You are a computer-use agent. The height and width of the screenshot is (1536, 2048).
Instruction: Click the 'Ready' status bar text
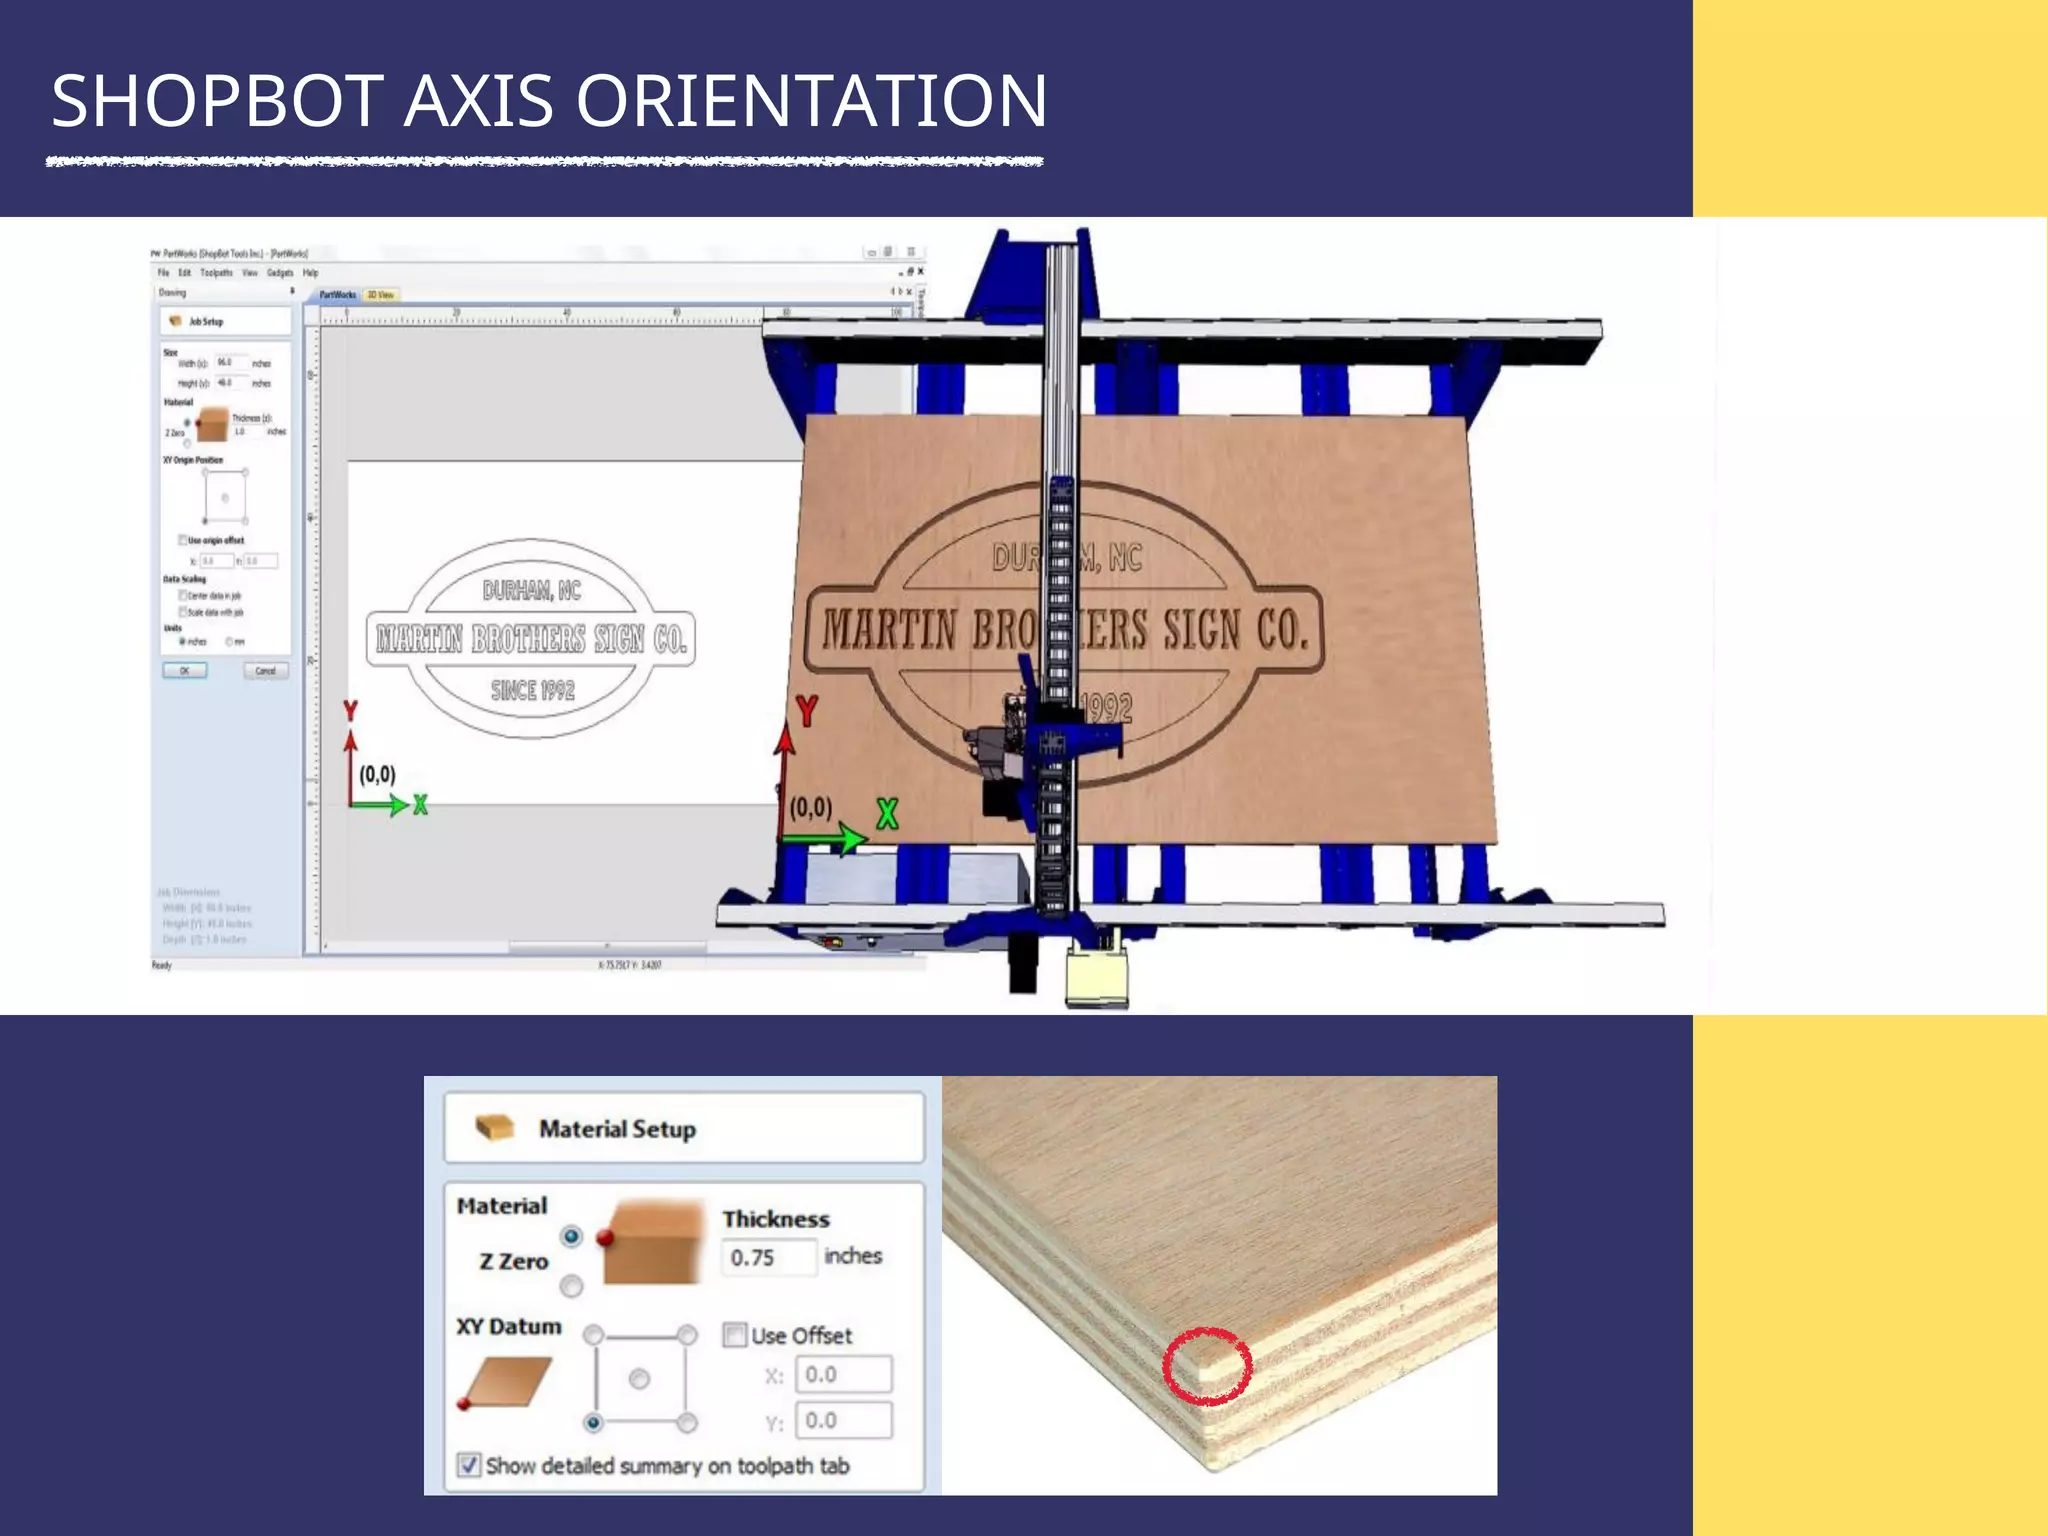161,965
